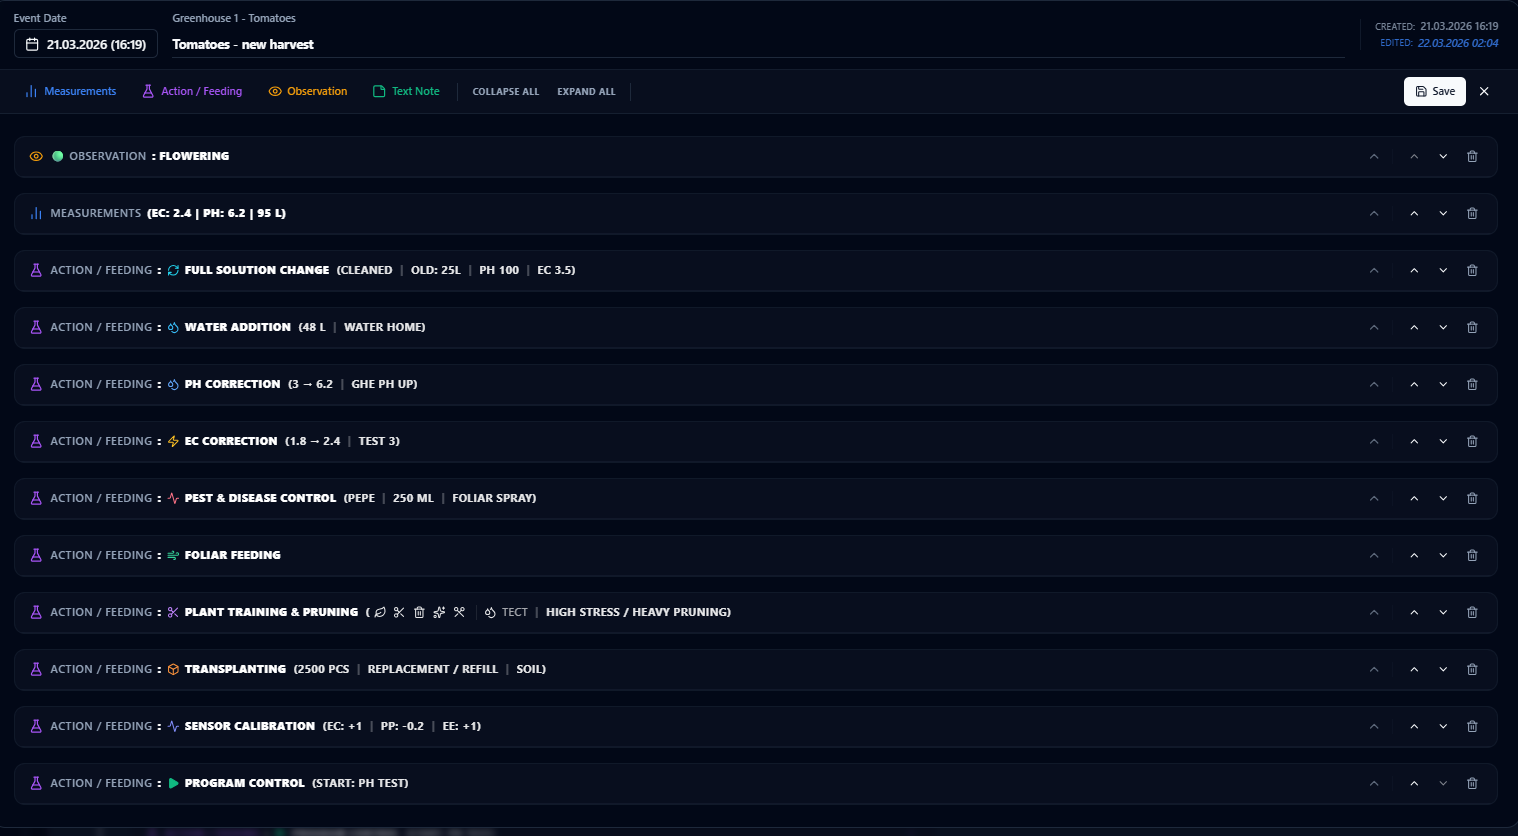
Task: Open the Event Date picker
Action: point(86,44)
